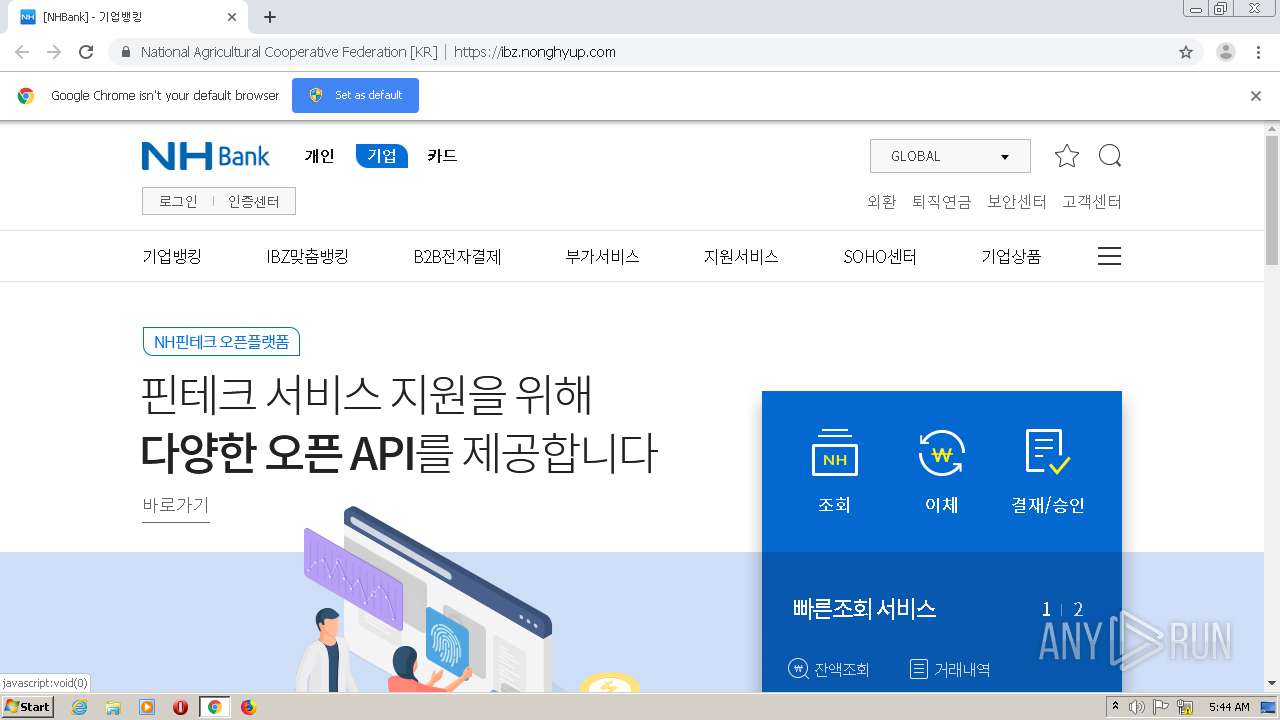
Task: Launch Internet Explorer from taskbar
Action: coord(80,707)
